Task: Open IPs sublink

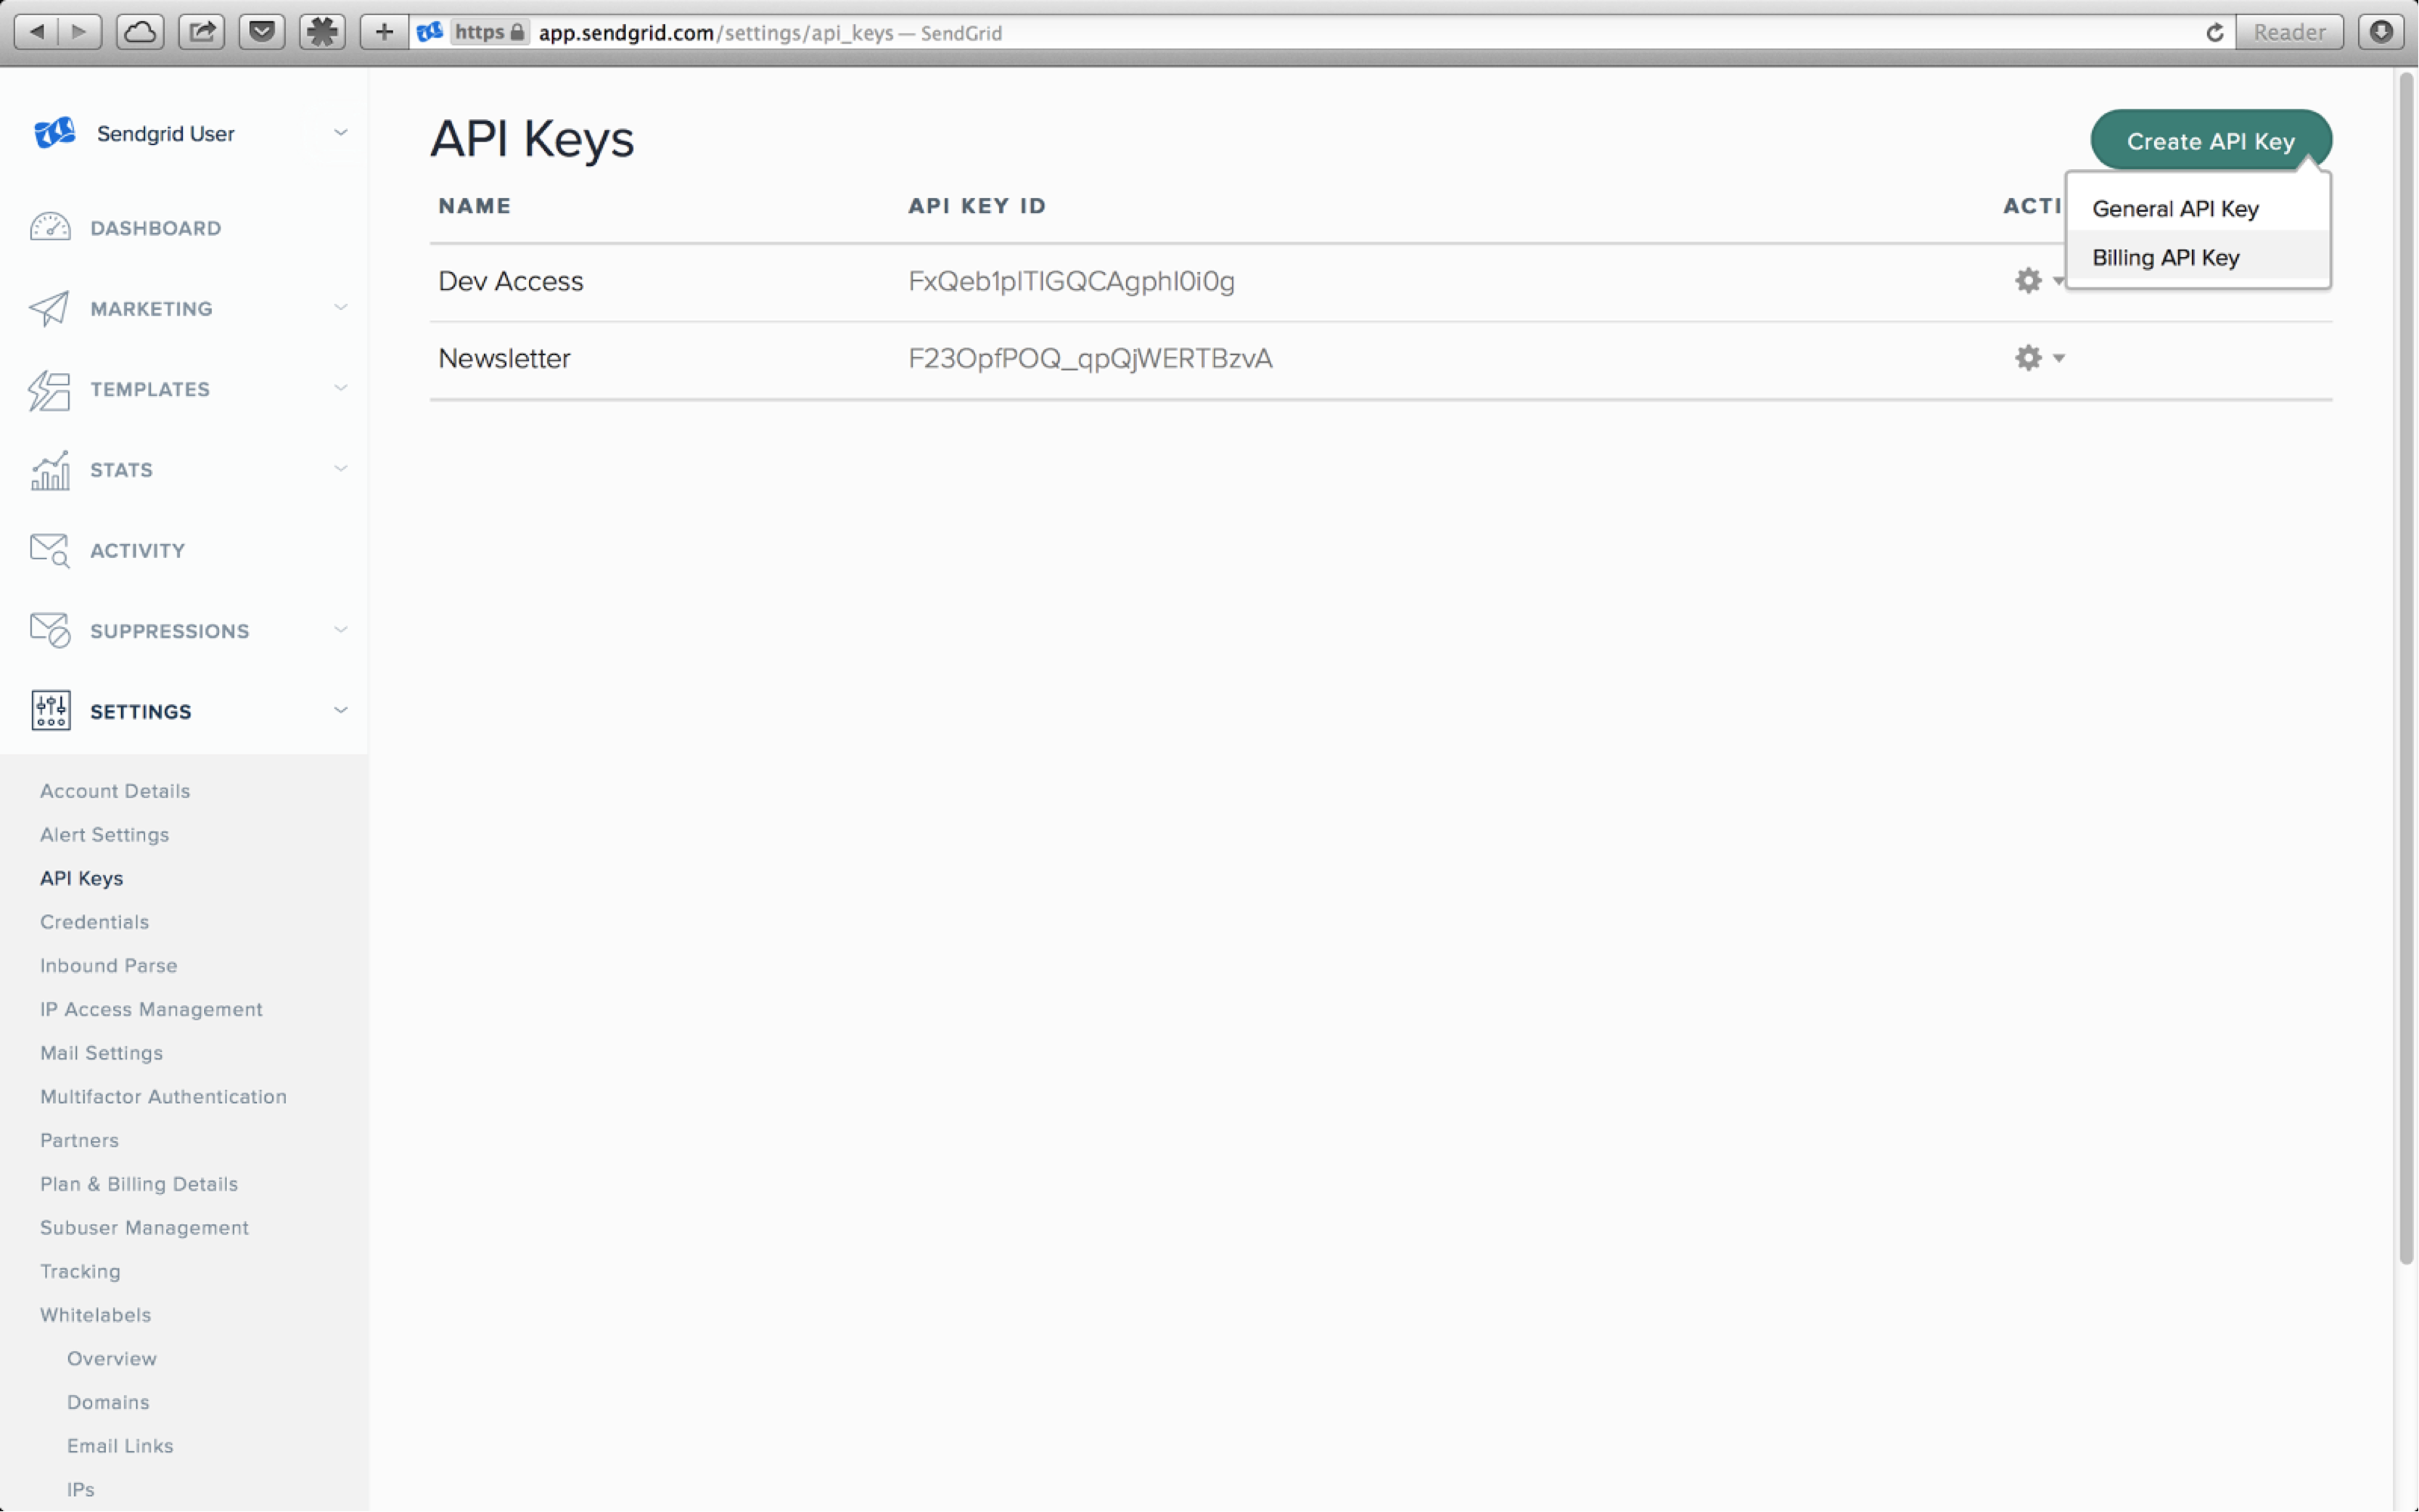Action: (x=80, y=1489)
